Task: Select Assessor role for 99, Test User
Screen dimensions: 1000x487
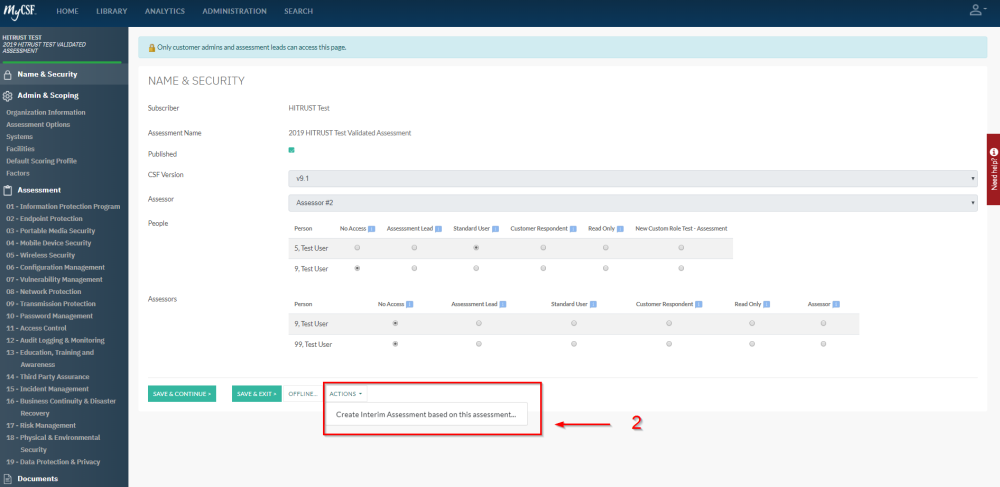Action: click(x=823, y=344)
